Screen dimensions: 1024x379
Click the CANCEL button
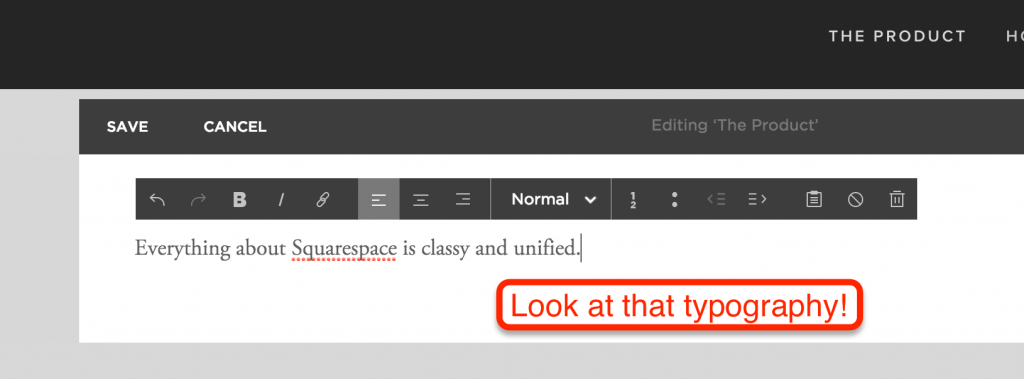(x=235, y=127)
